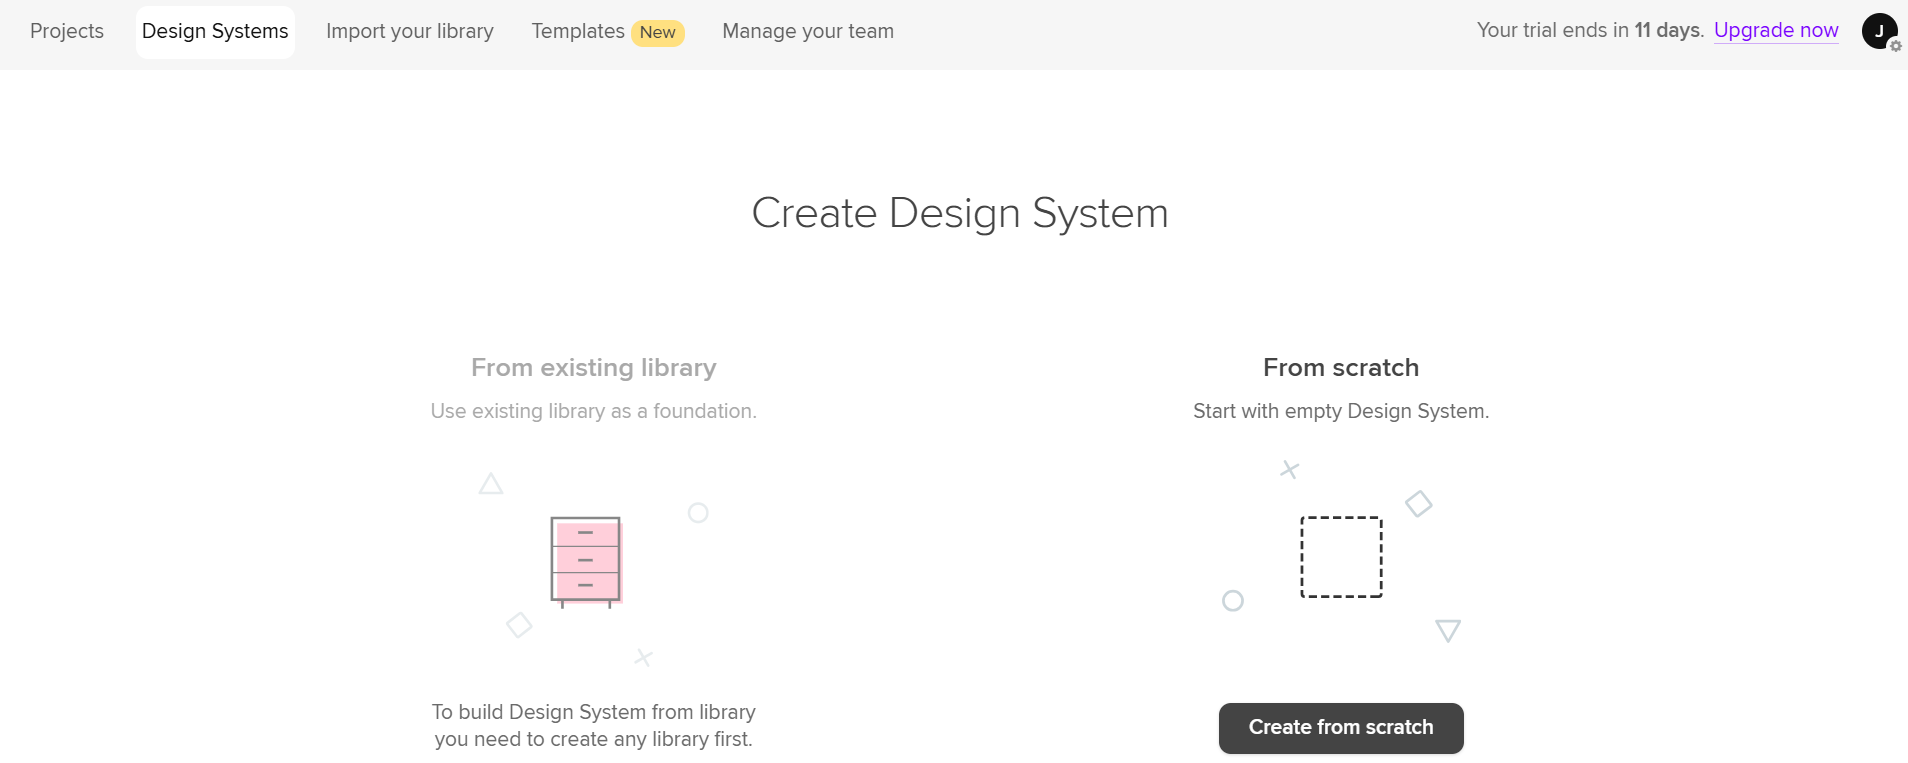Click the gear icon on avatar
This screenshot has height=763, width=1908.
[1895, 46]
